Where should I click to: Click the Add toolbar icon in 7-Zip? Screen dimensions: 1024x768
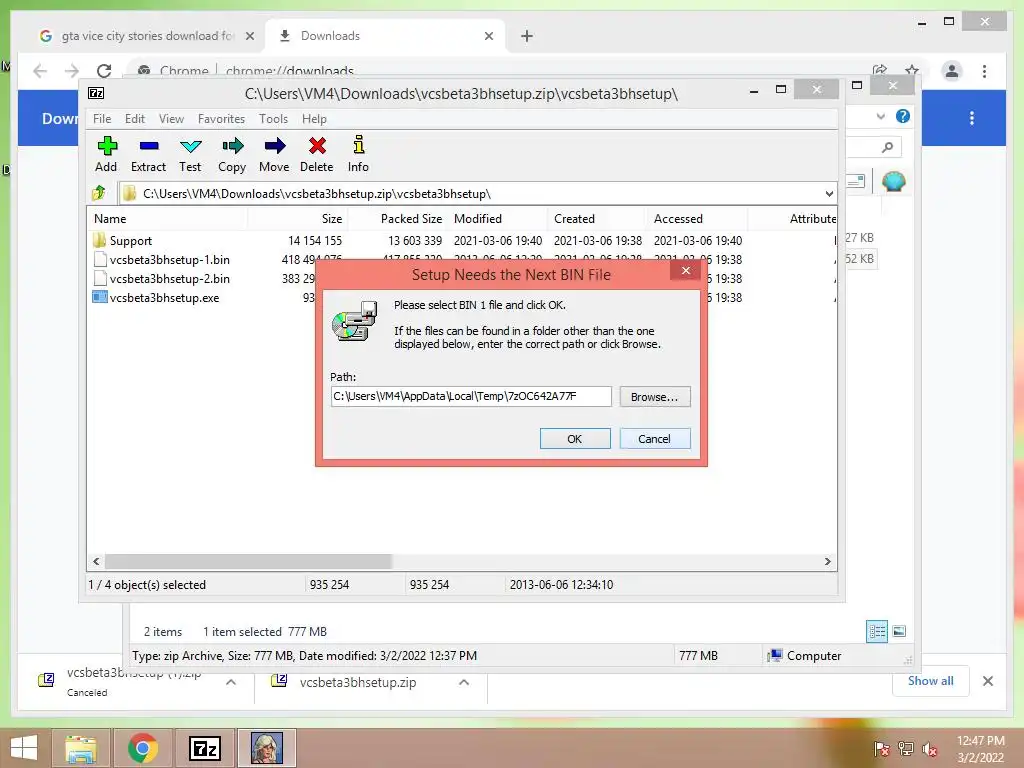click(106, 146)
